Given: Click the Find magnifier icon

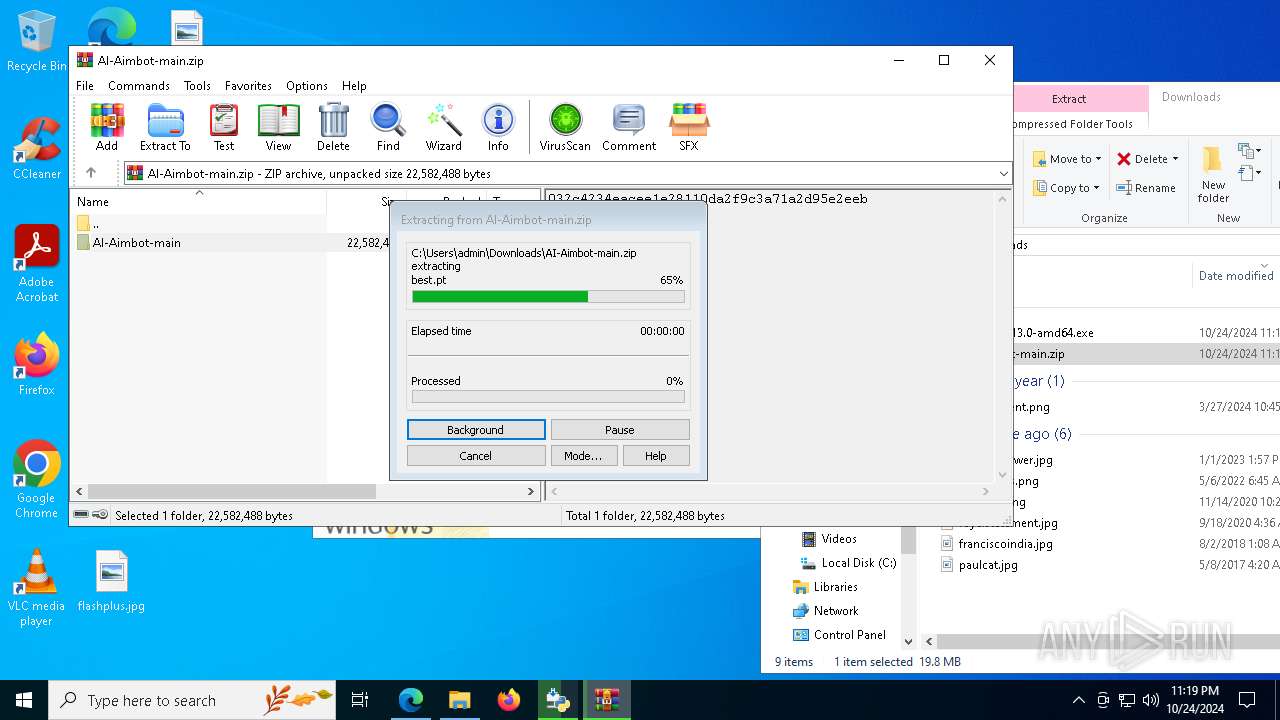Looking at the screenshot, I should coord(388,127).
